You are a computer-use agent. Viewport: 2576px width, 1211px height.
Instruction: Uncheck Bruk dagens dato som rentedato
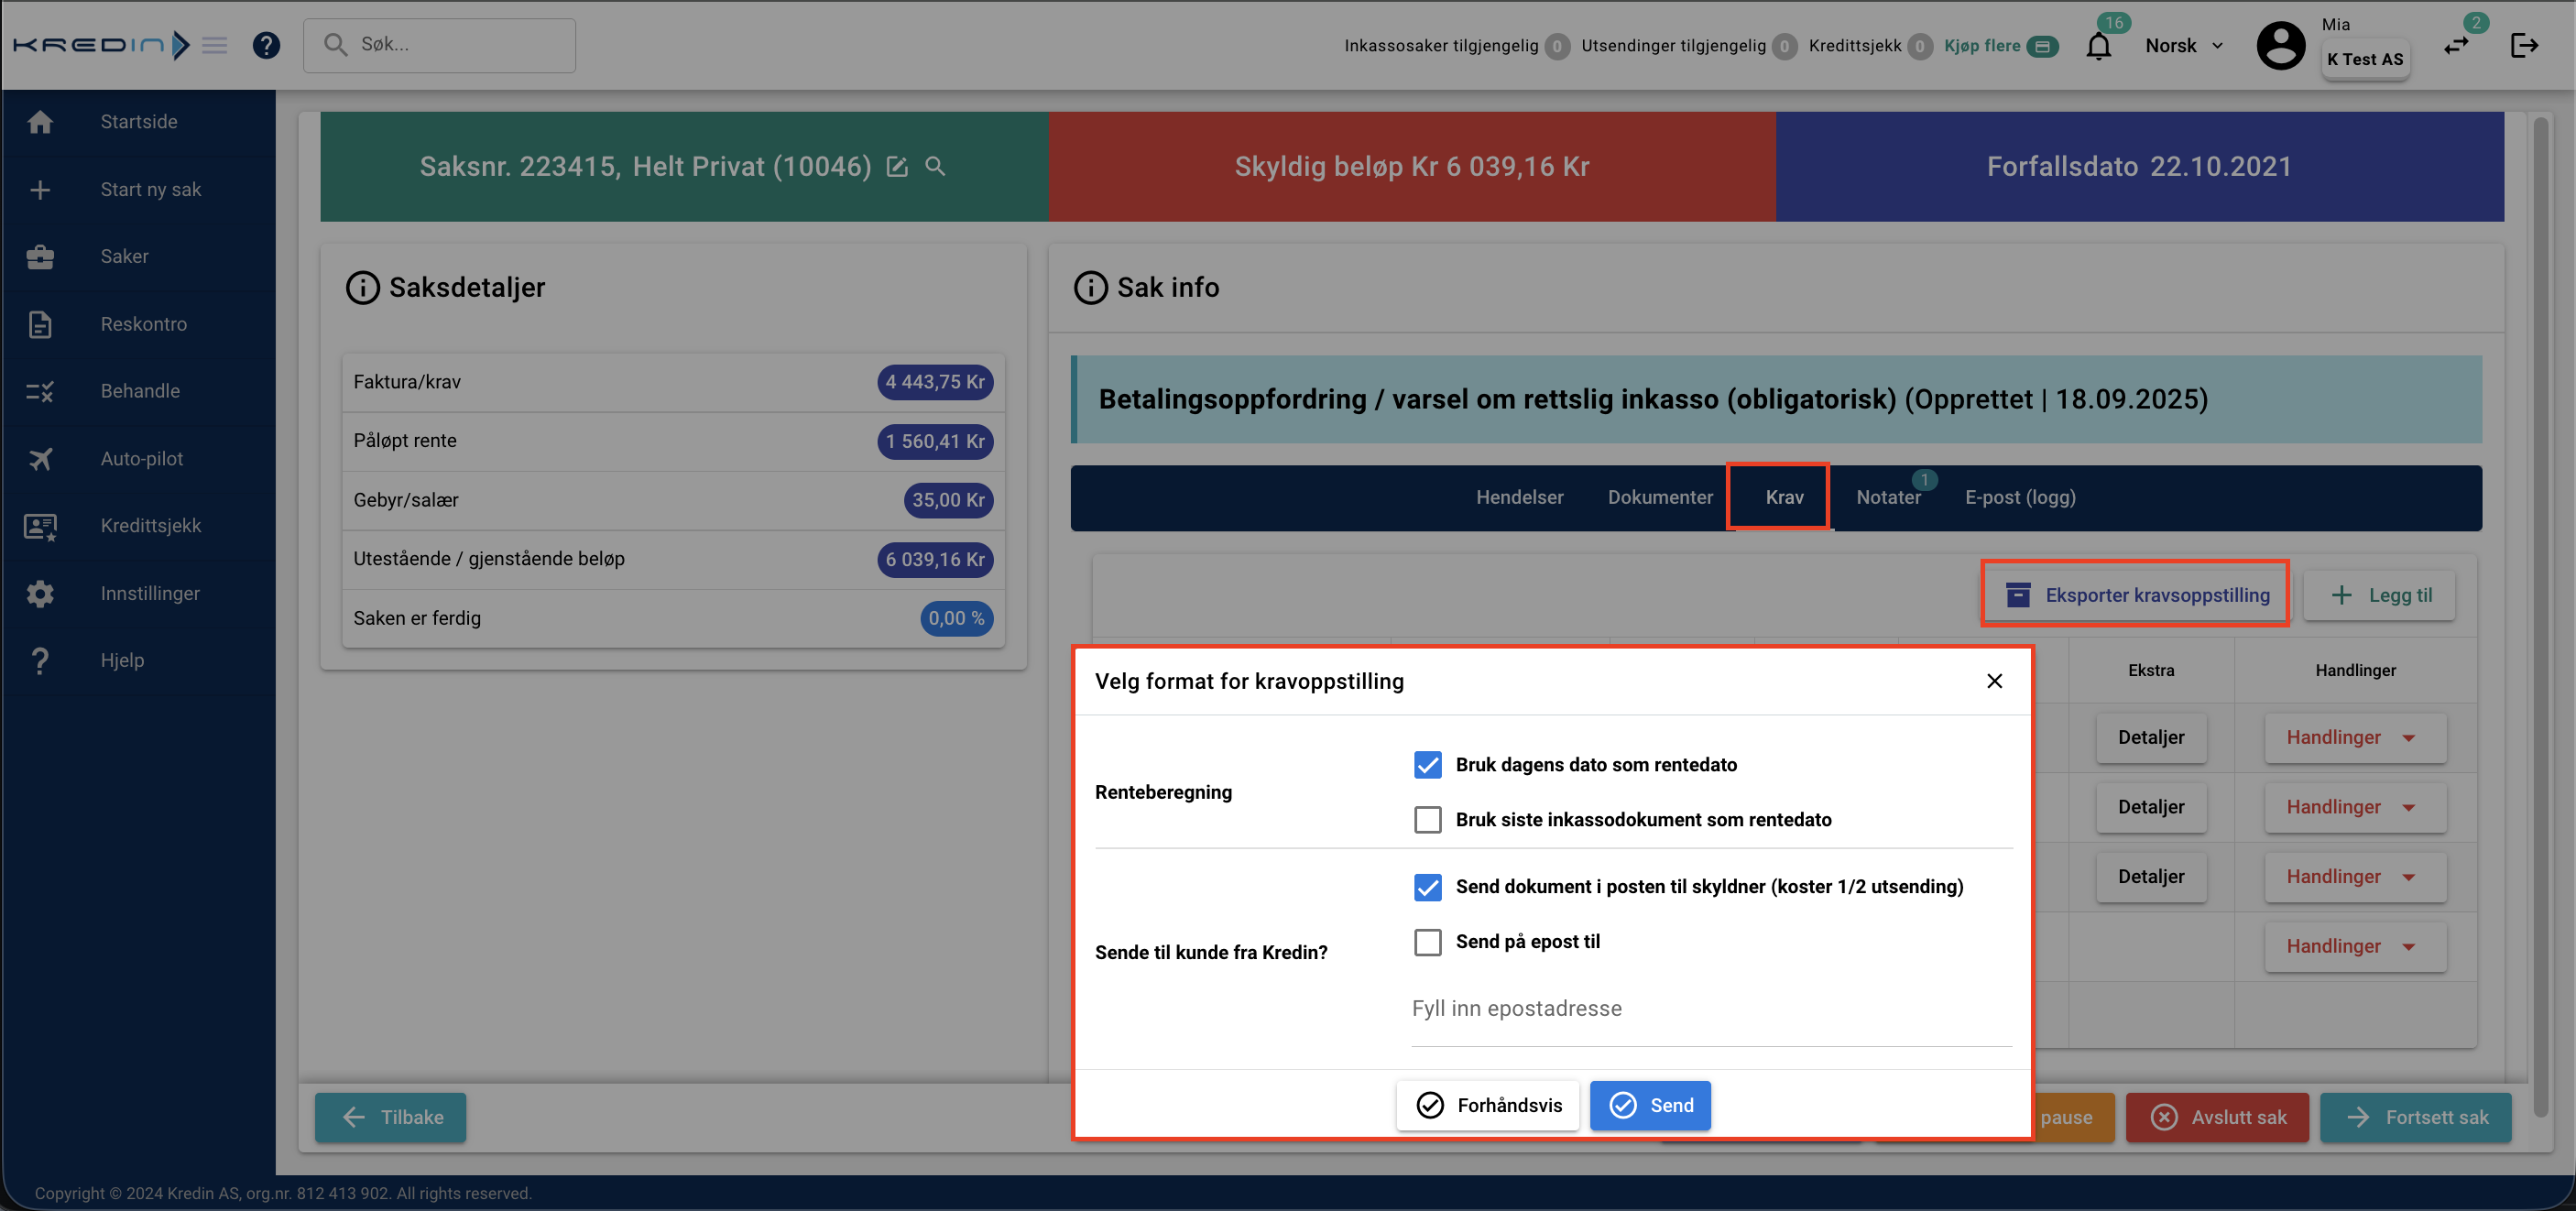click(1427, 765)
